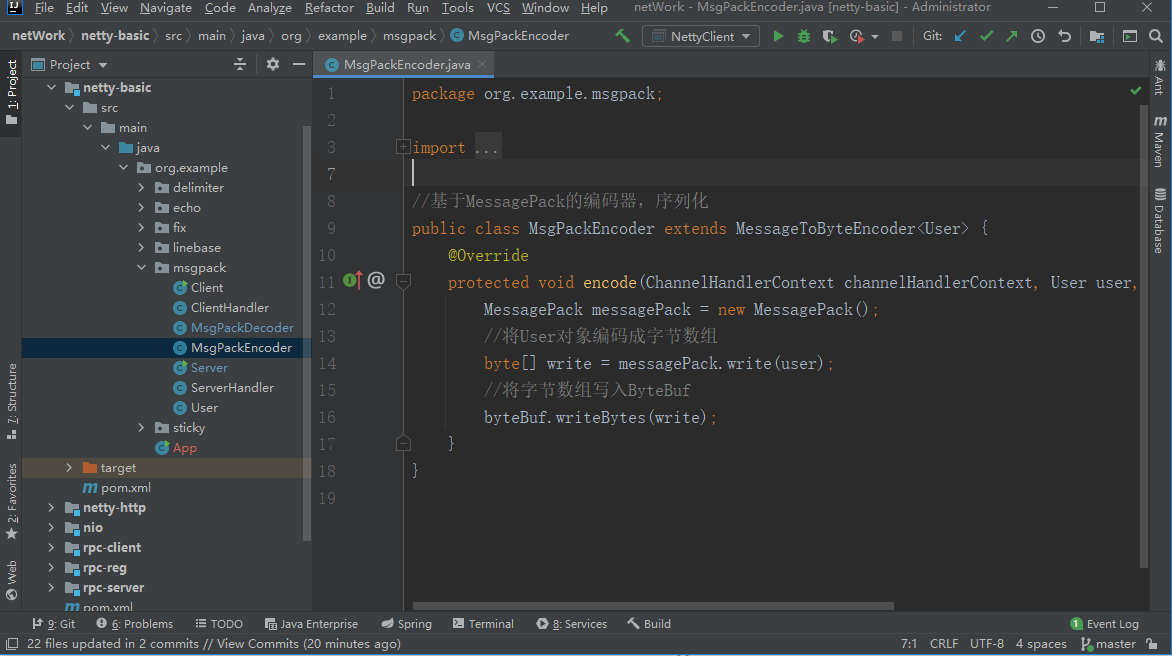This screenshot has height=656, width=1172.
Task: Select ServerHandler class in project tree
Action: 232,388
